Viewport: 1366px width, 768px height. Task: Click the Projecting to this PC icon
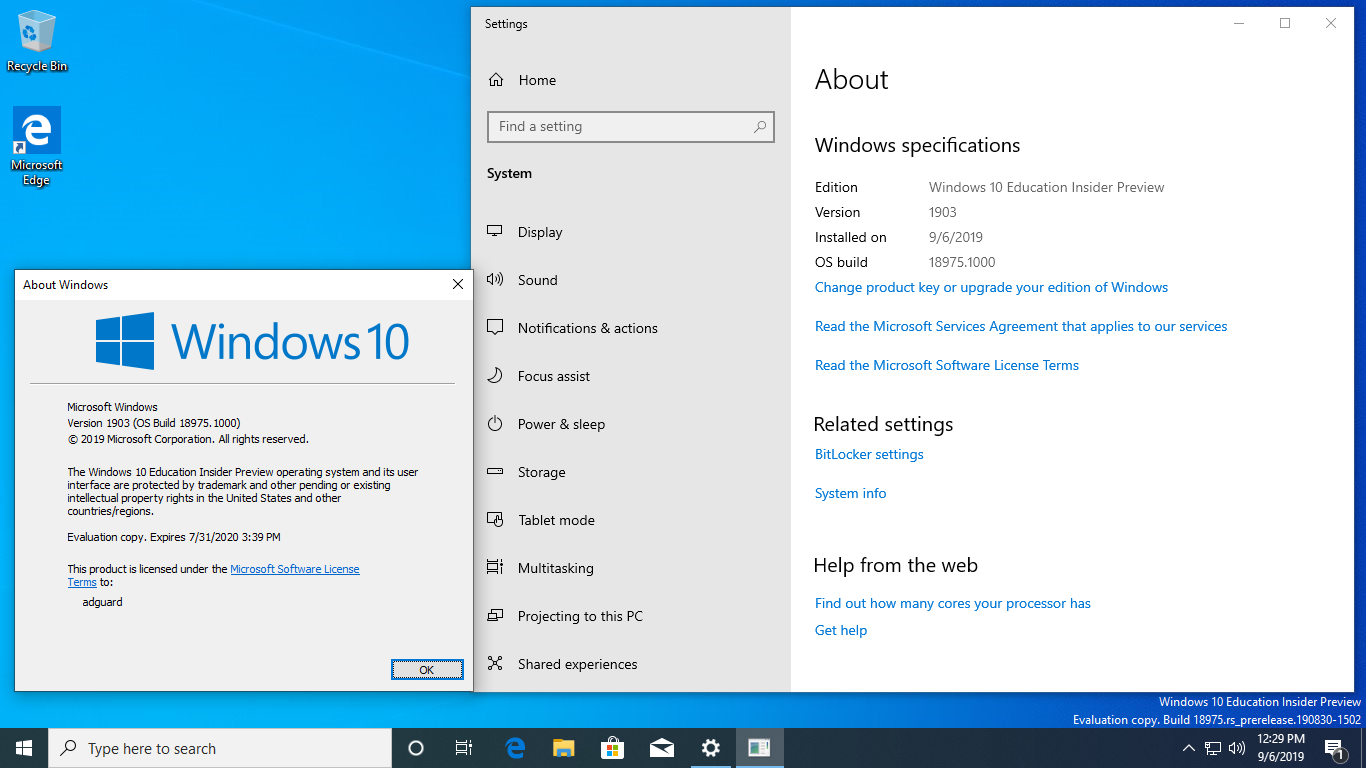coord(495,616)
